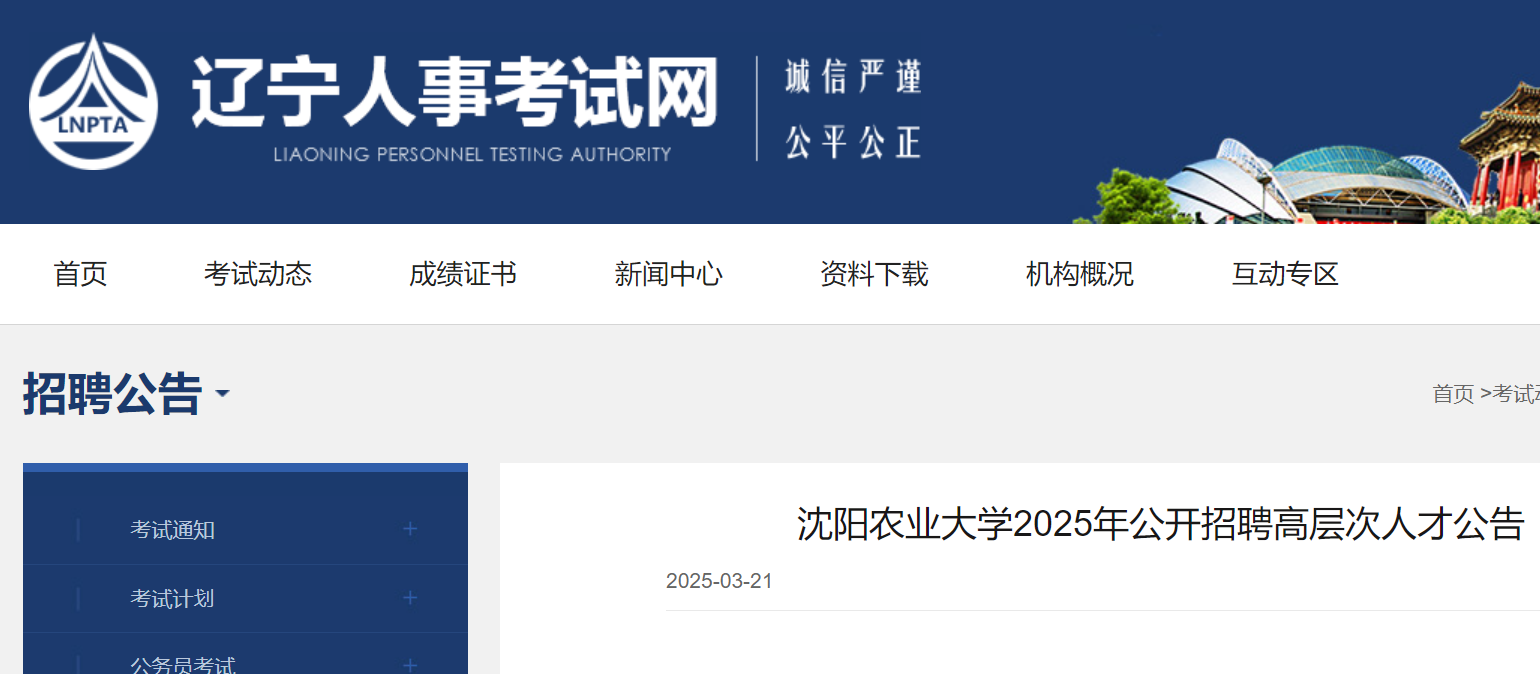Open the 互动专区 navigation item
1540x674 pixels.
1285,274
